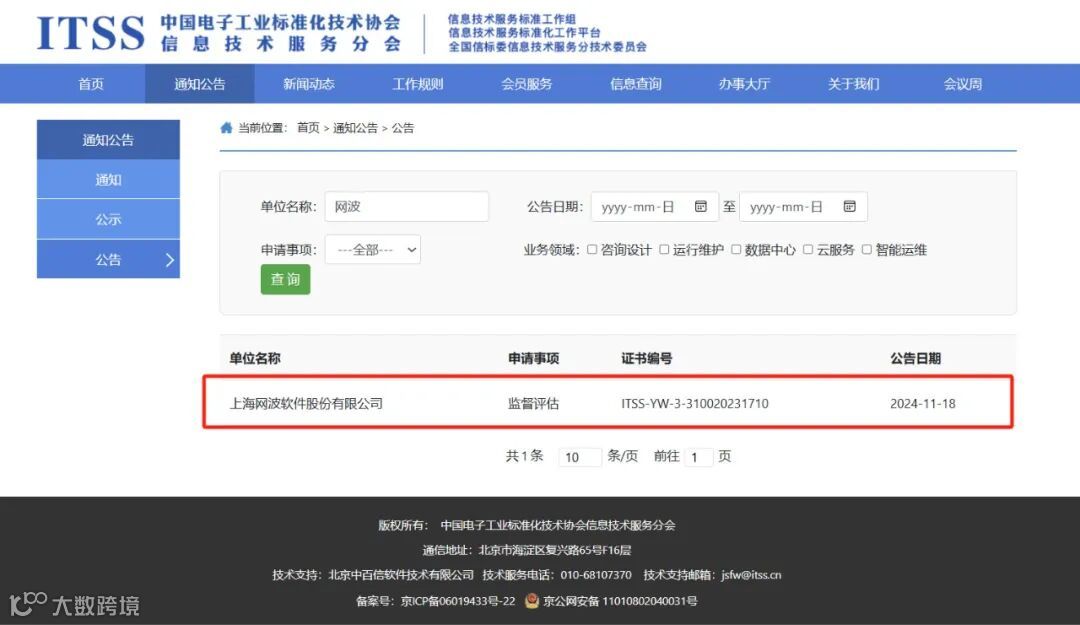Click the items-per-page field showing 10
The height and width of the screenshot is (625, 1080).
tap(580, 457)
